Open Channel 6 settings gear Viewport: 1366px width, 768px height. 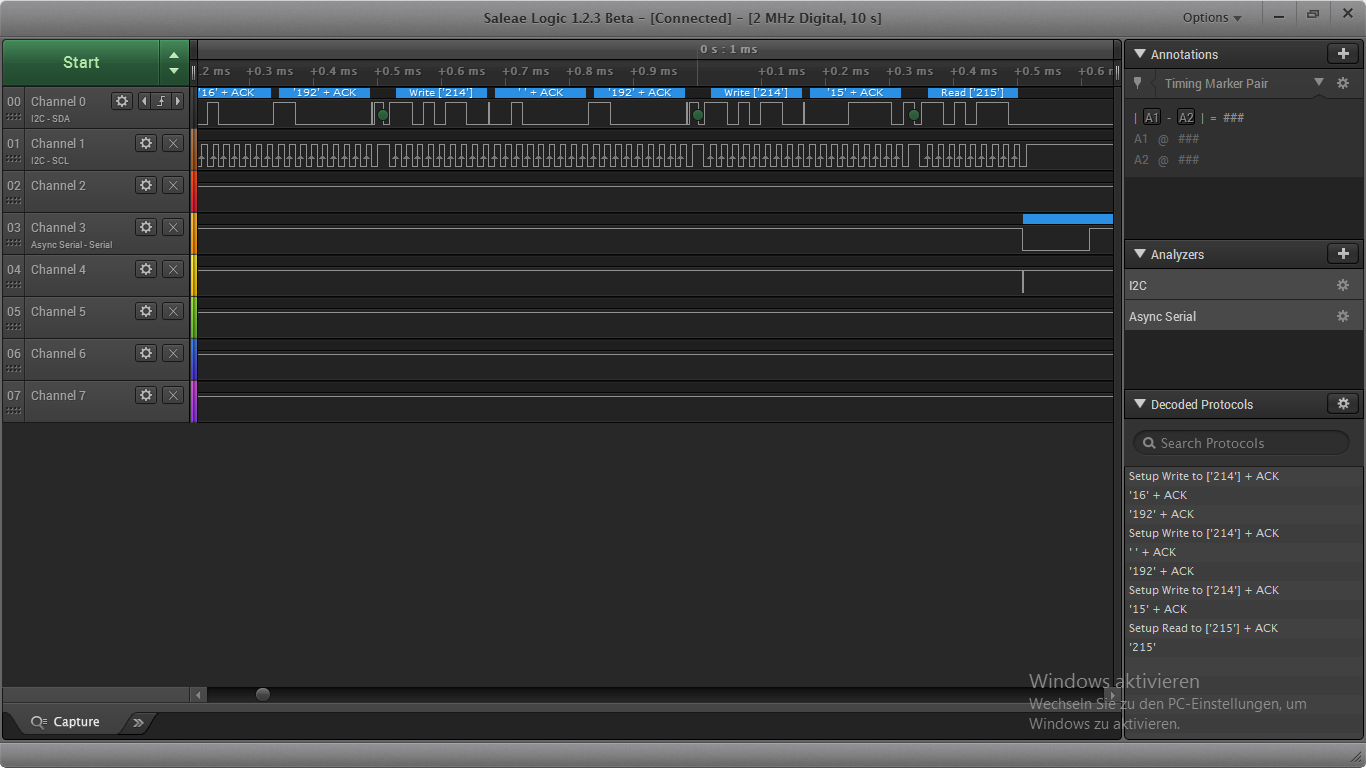146,353
